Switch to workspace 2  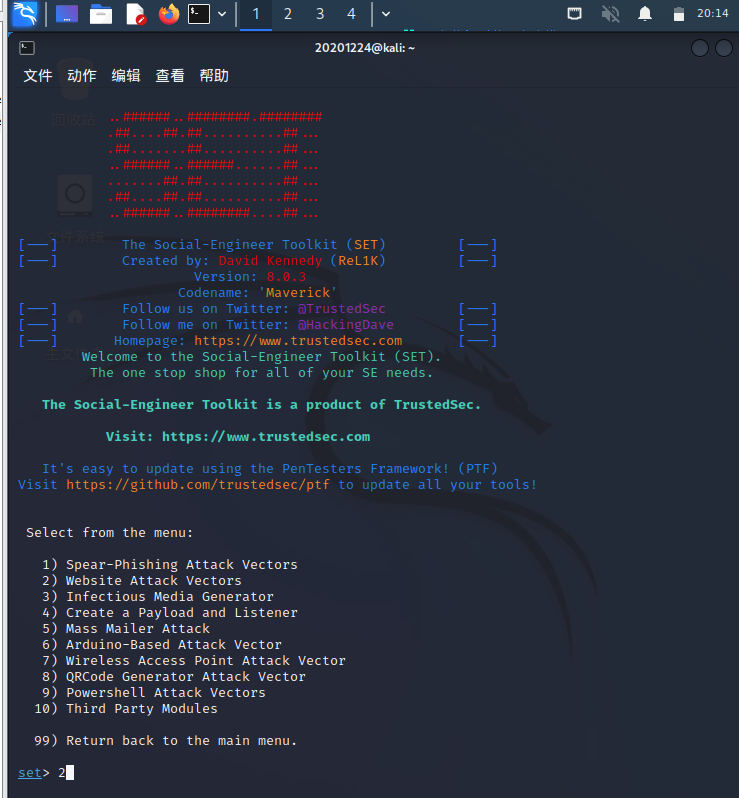pos(288,14)
